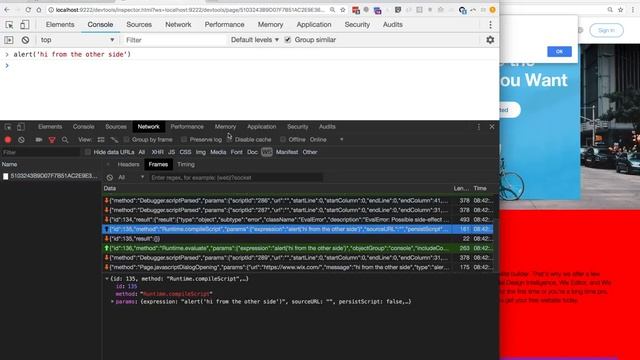Open the Default levels dropdown

(255, 40)
